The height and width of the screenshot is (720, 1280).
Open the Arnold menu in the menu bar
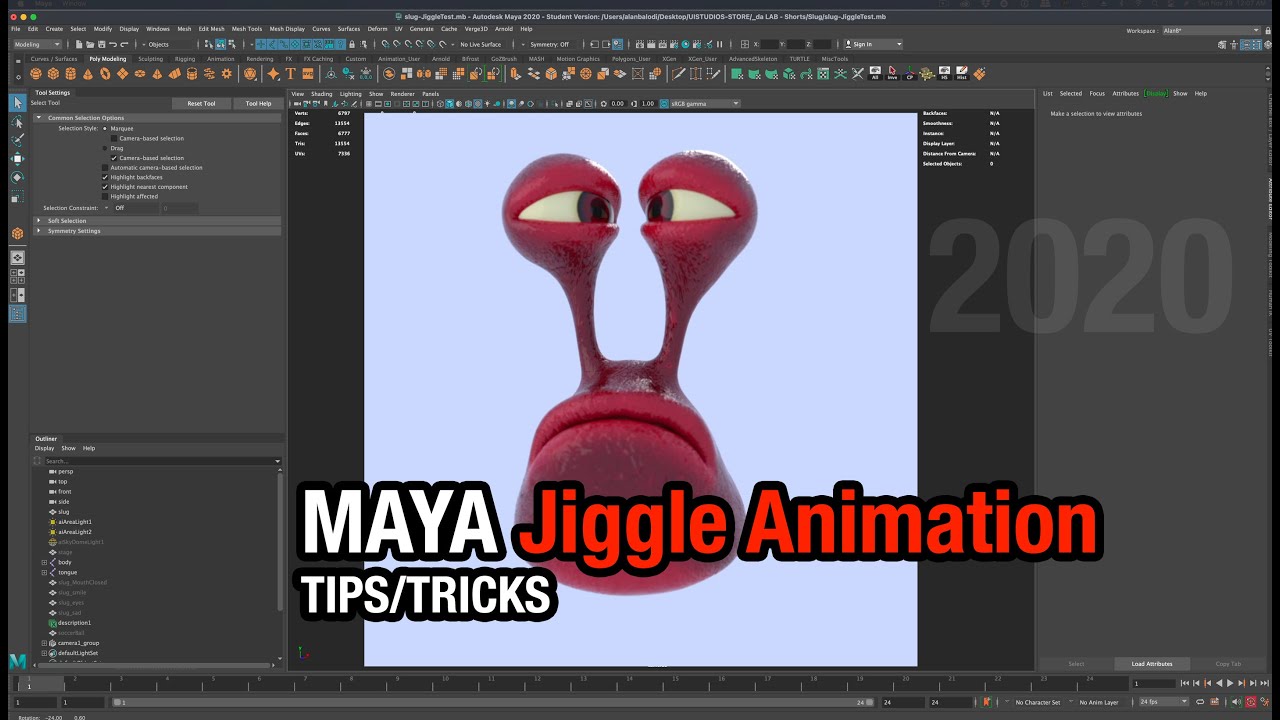504,29
